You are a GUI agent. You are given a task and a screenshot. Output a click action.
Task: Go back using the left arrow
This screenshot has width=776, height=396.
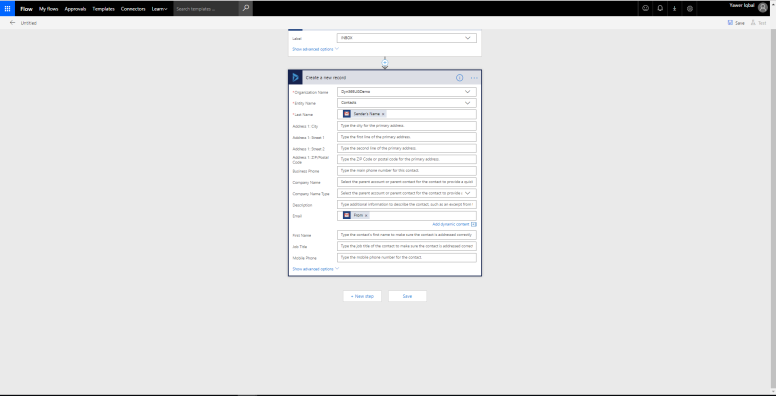[12, 23]
